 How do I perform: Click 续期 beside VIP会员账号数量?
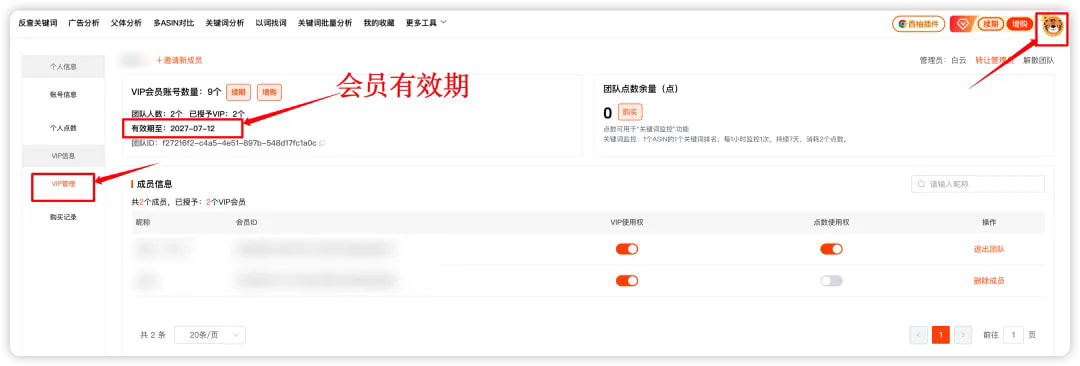237,92
